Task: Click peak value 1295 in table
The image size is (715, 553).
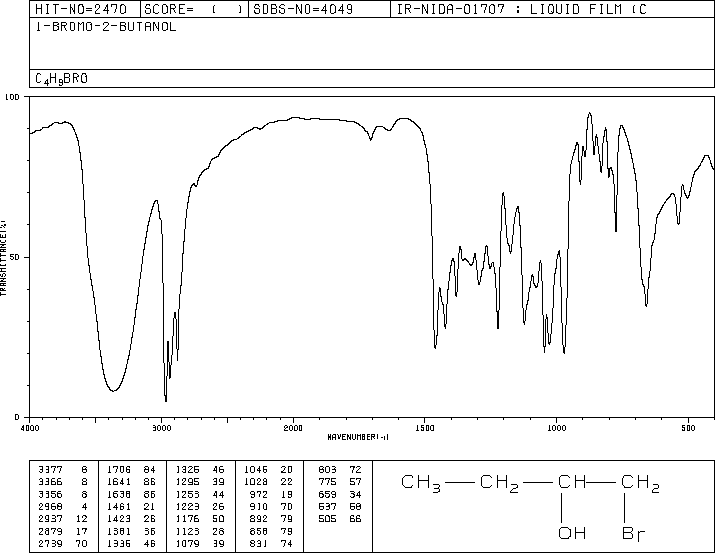Action: [187, 482]
